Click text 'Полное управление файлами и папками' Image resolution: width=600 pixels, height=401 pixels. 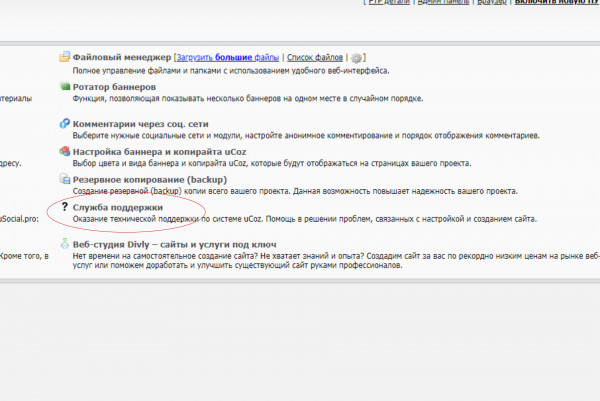point(147,71)
